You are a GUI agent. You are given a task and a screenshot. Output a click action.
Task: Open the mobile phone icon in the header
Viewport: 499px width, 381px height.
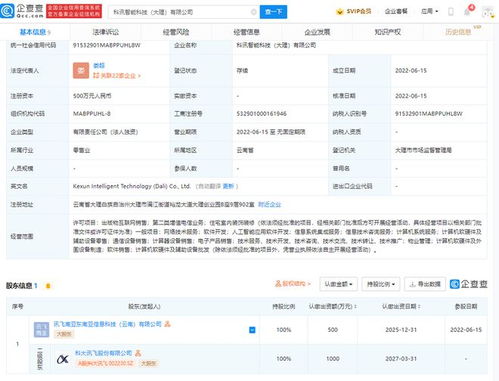click(x=451, y=12)
